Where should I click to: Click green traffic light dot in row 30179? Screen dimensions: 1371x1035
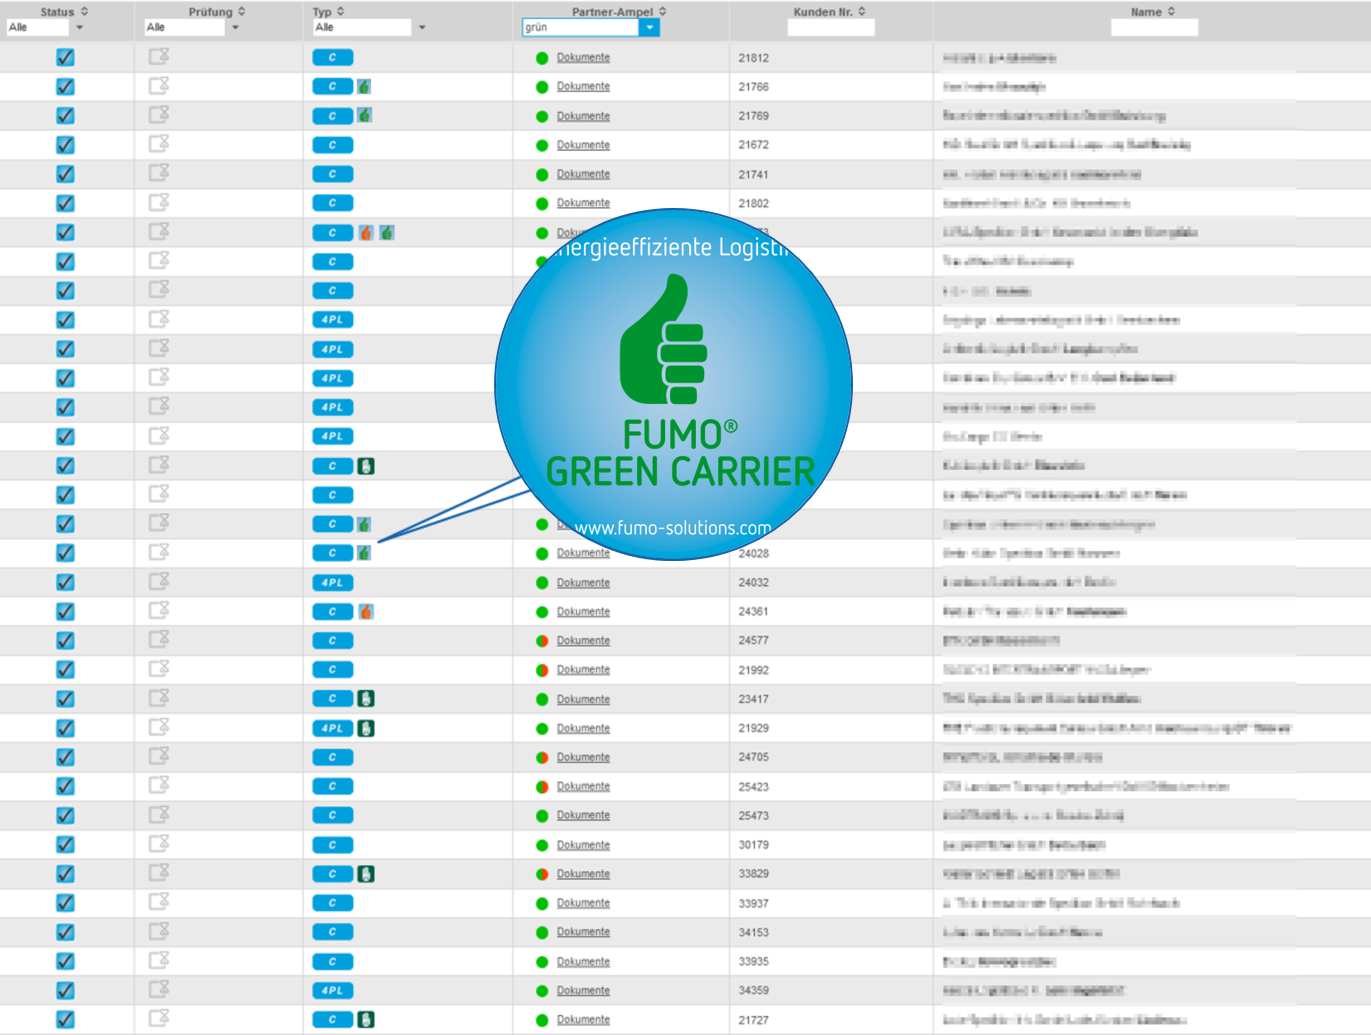[542, 846]
